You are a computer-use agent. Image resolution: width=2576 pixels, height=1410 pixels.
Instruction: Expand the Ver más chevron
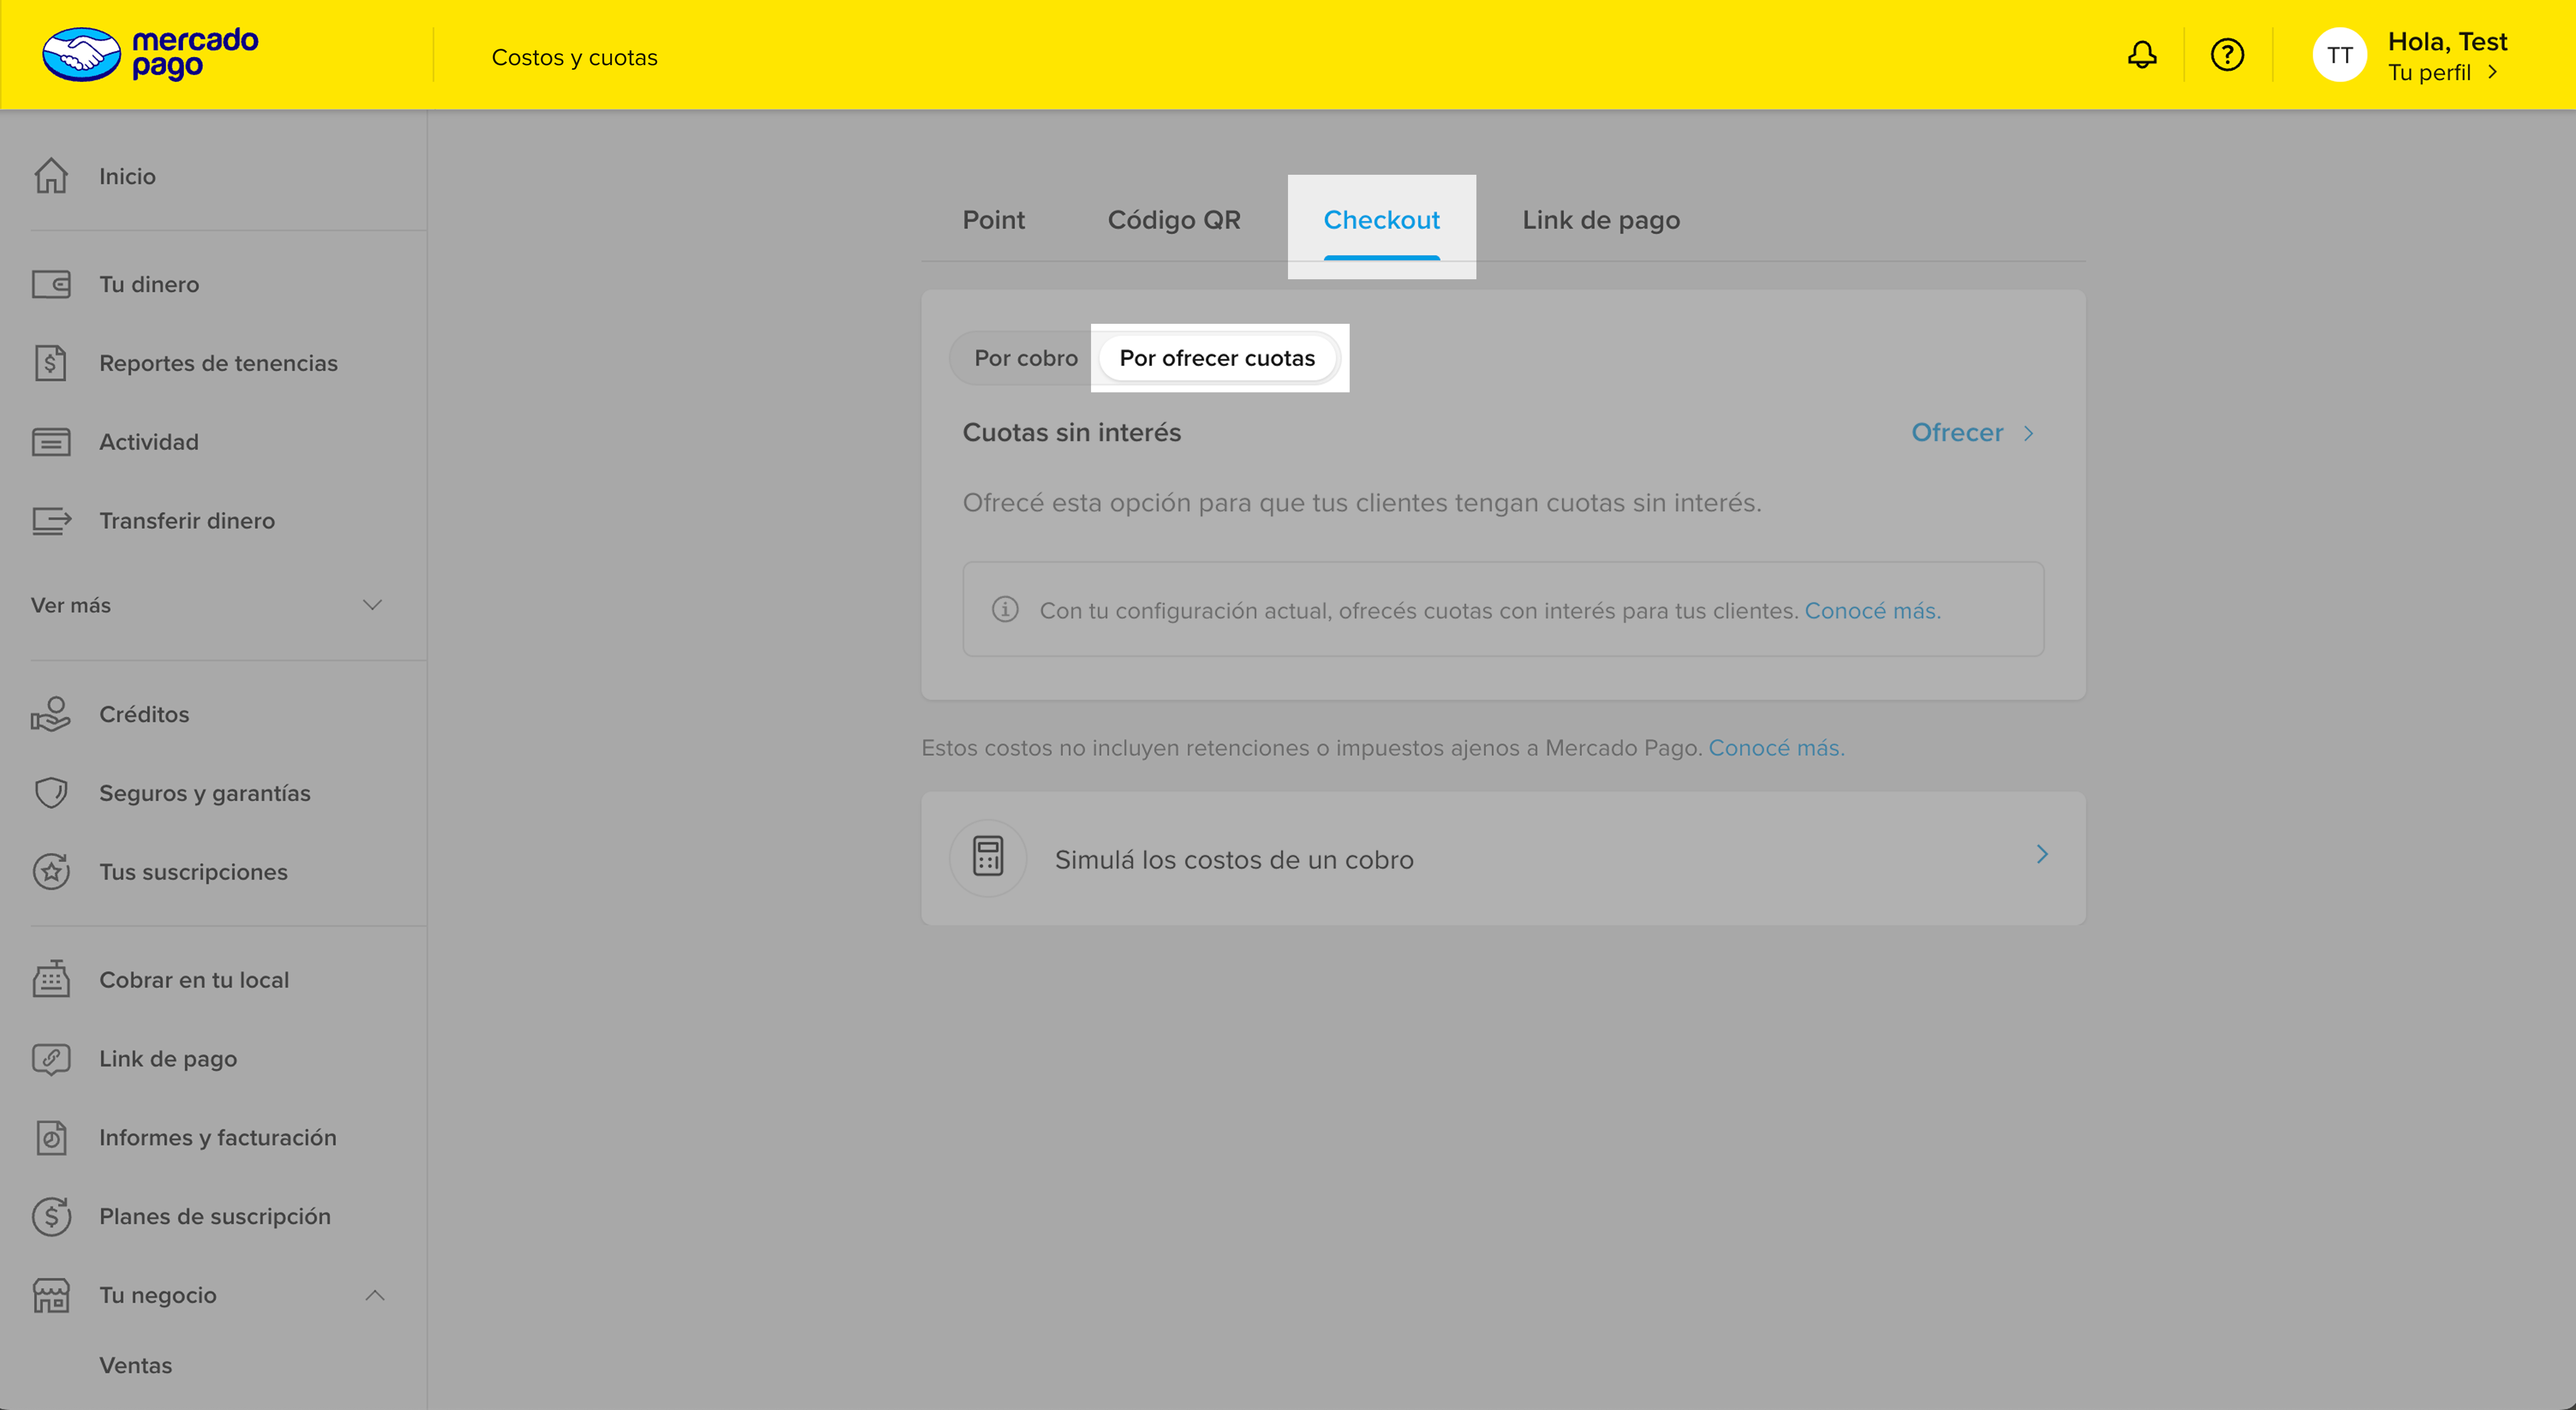pyautogui.click(x=373, y=605)
